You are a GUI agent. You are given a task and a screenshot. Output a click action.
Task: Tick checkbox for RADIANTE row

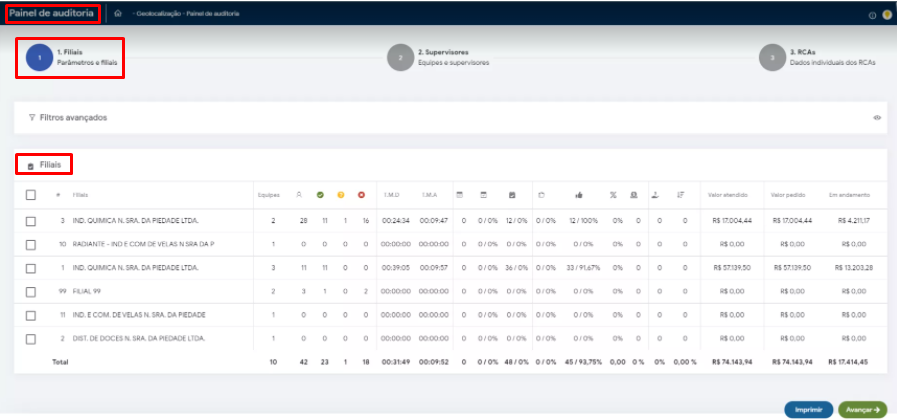[31, 244]
